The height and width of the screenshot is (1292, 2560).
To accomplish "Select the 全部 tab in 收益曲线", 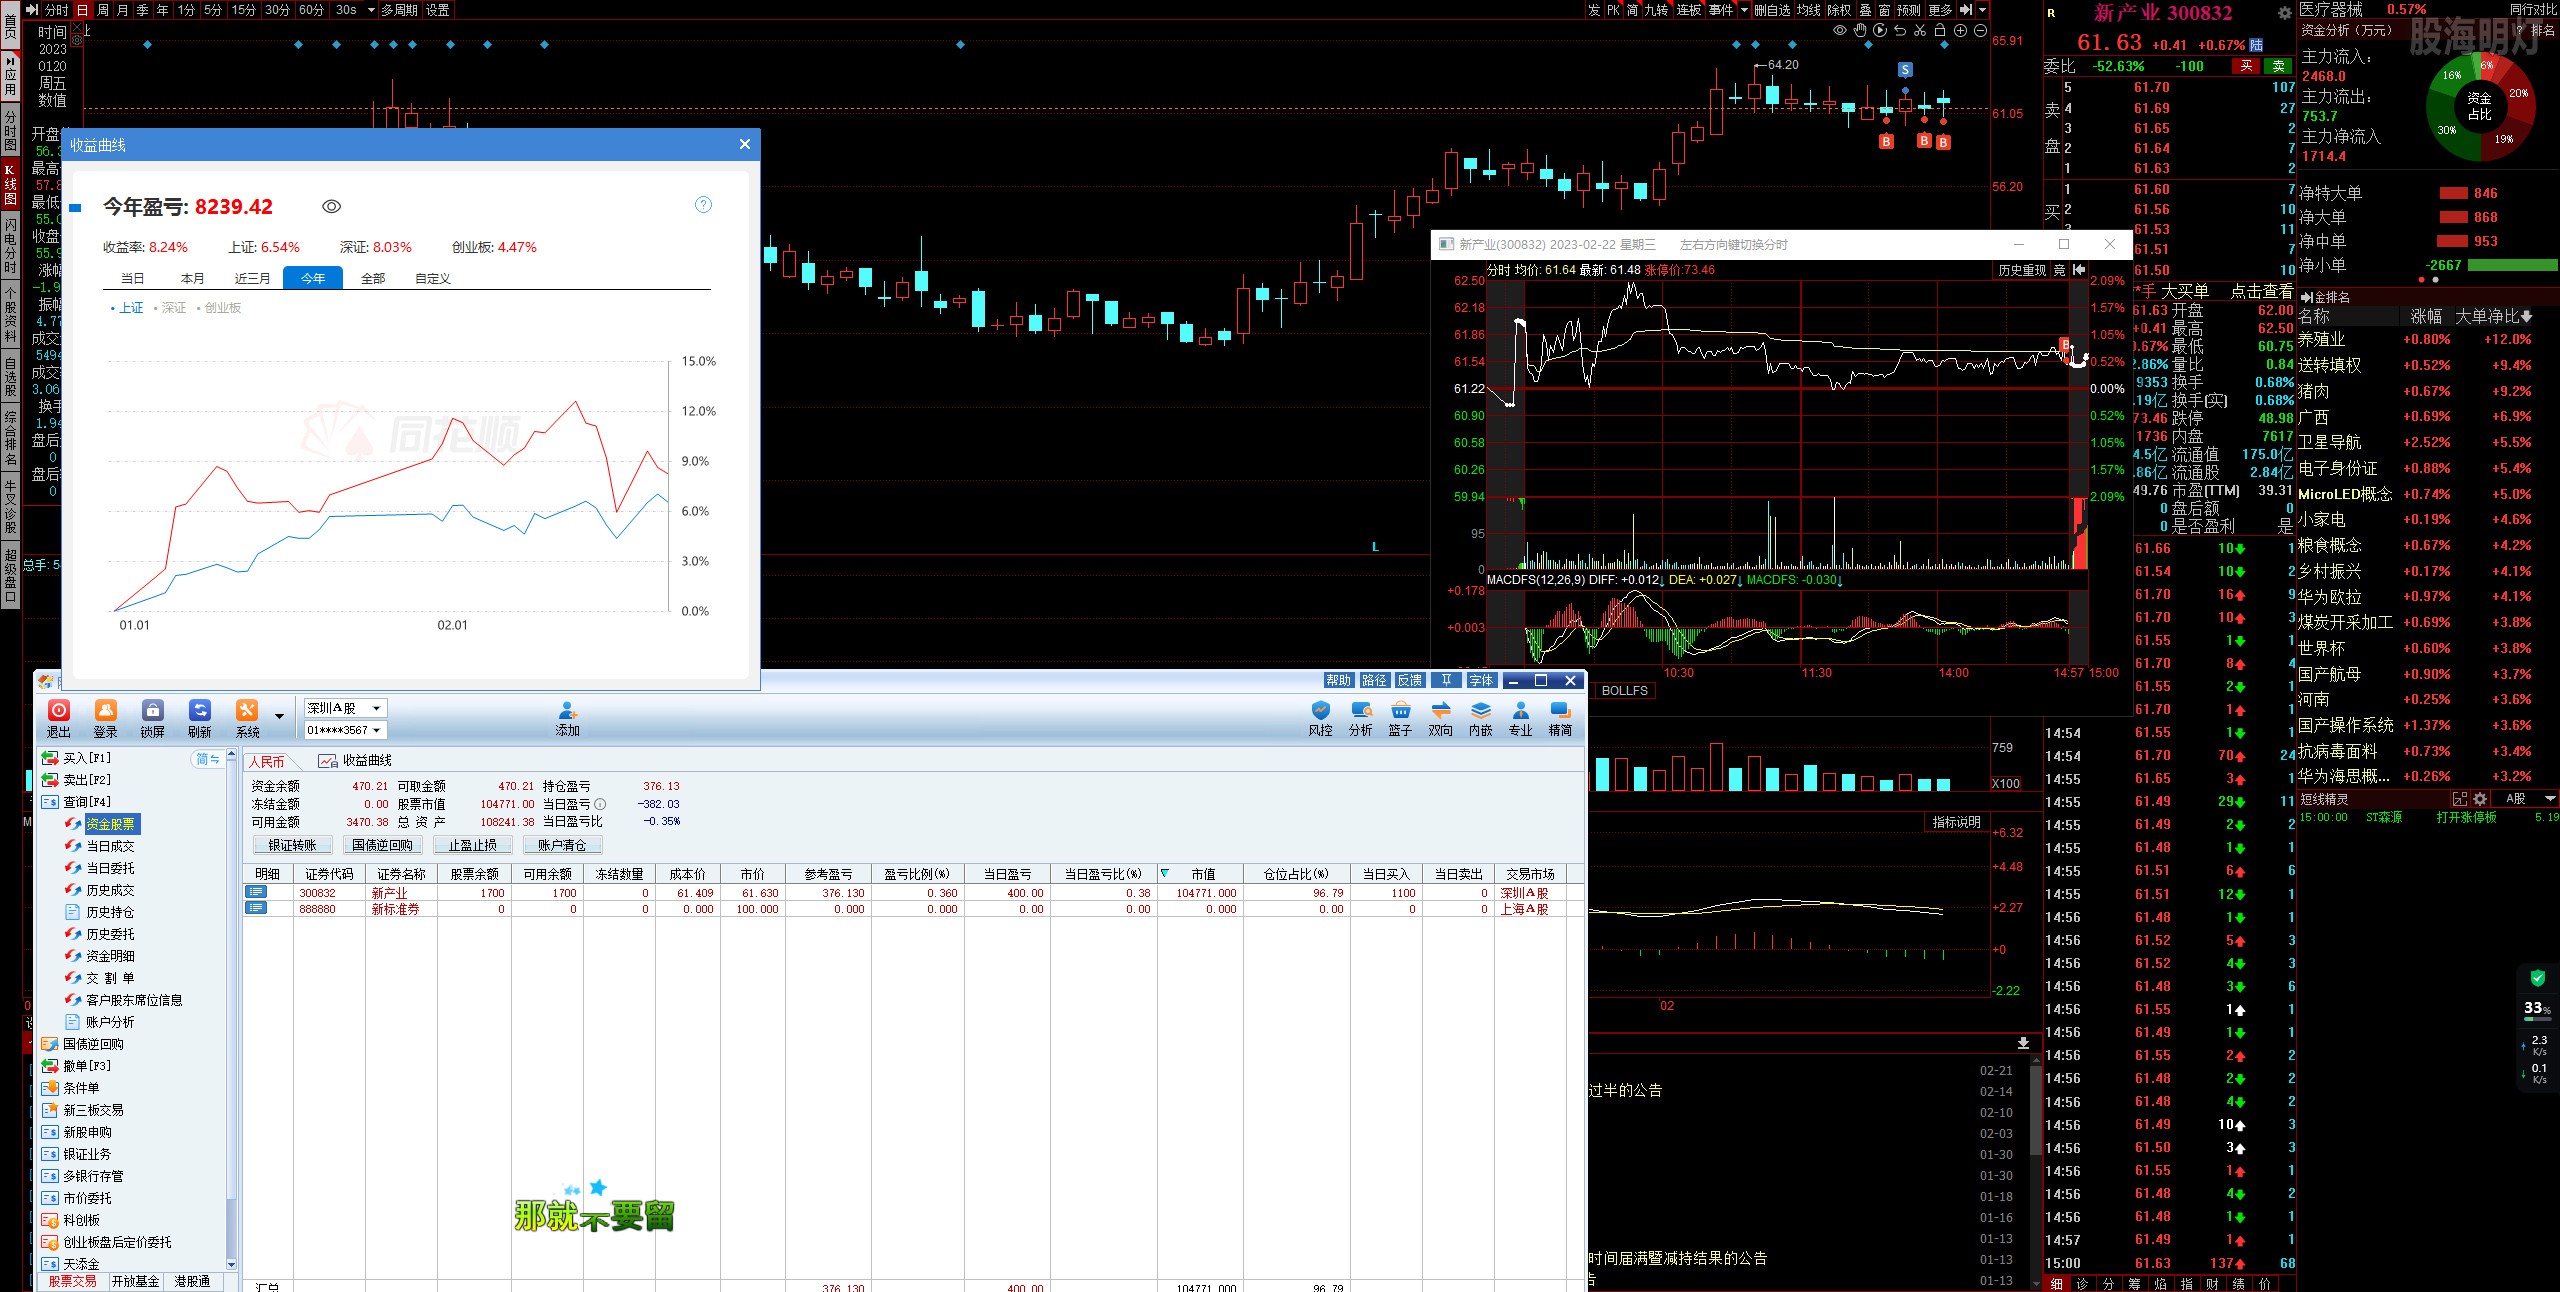I will pos(373,278).
